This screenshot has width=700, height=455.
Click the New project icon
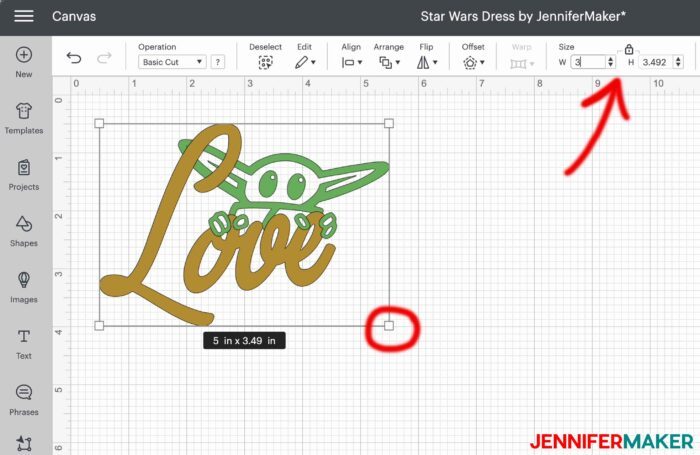pos(24,55)
